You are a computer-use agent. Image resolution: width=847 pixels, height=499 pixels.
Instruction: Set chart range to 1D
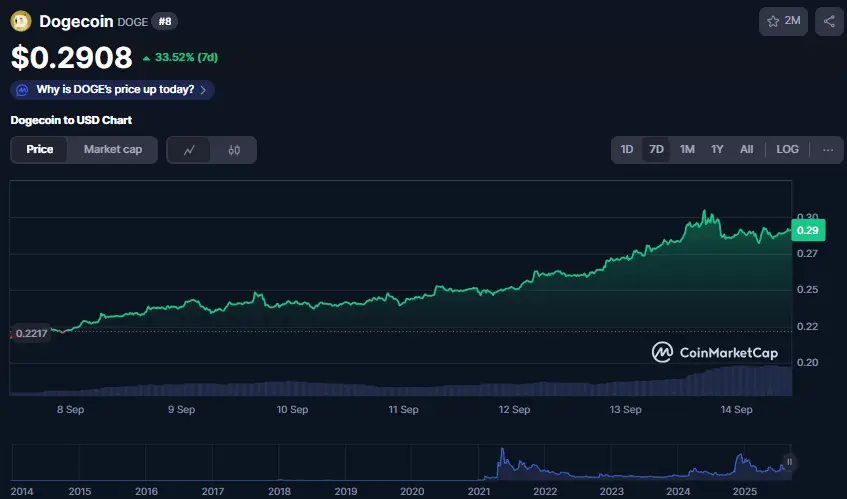[x=627, y=150]
